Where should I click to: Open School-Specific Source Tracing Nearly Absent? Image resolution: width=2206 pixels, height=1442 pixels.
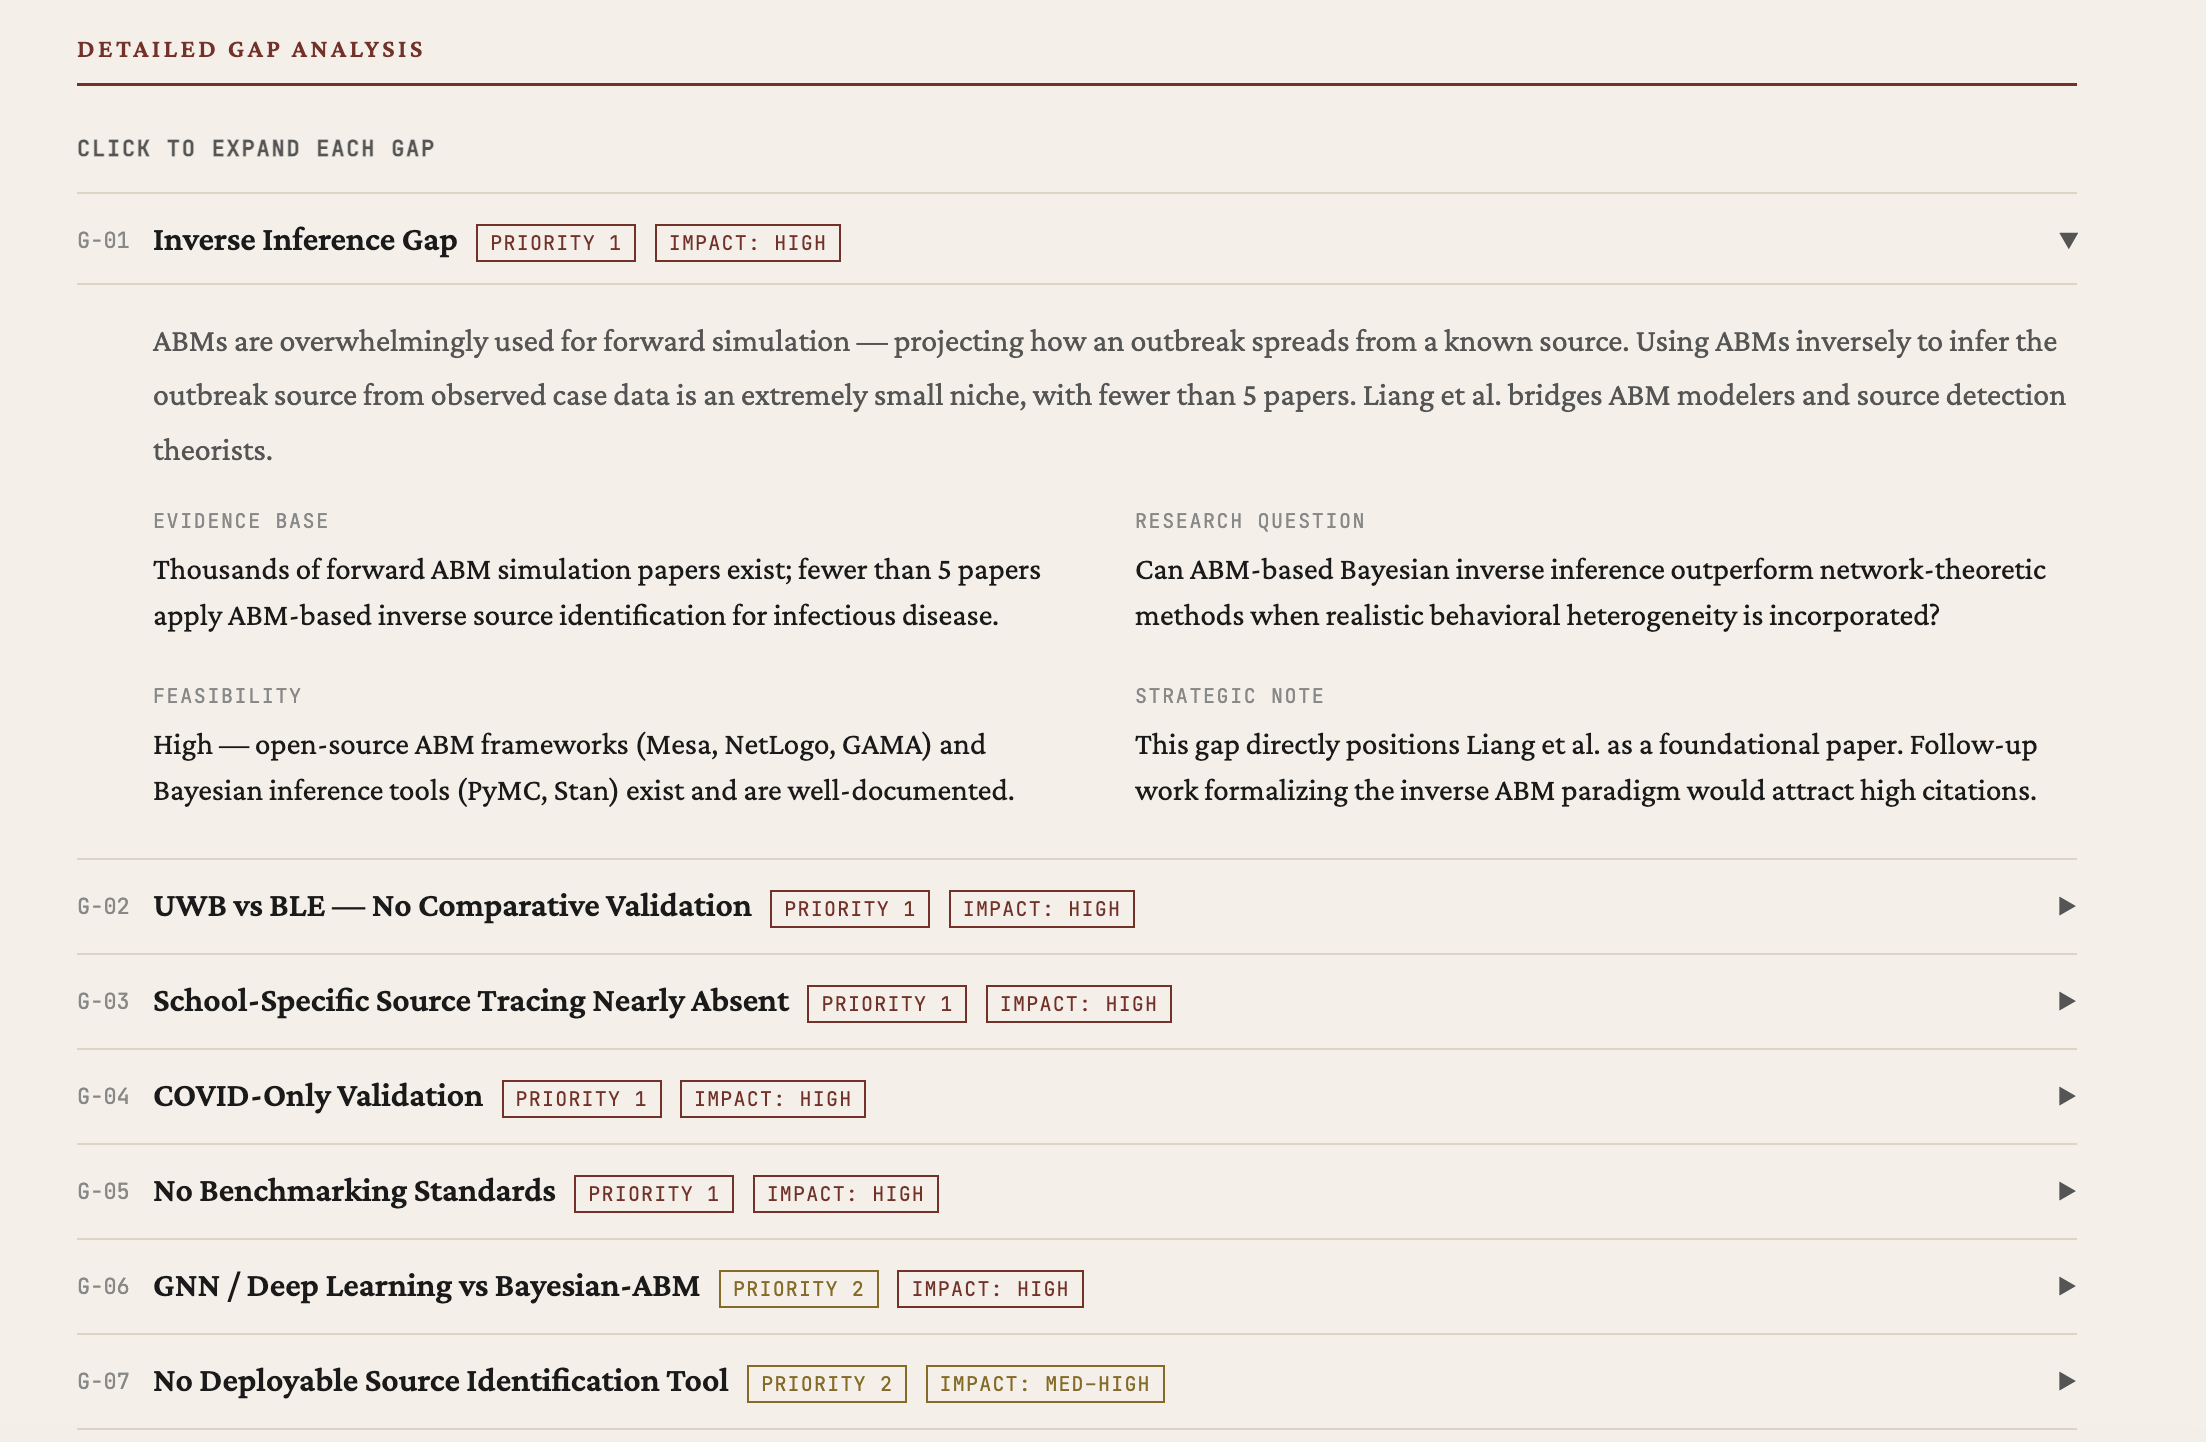470,1001
